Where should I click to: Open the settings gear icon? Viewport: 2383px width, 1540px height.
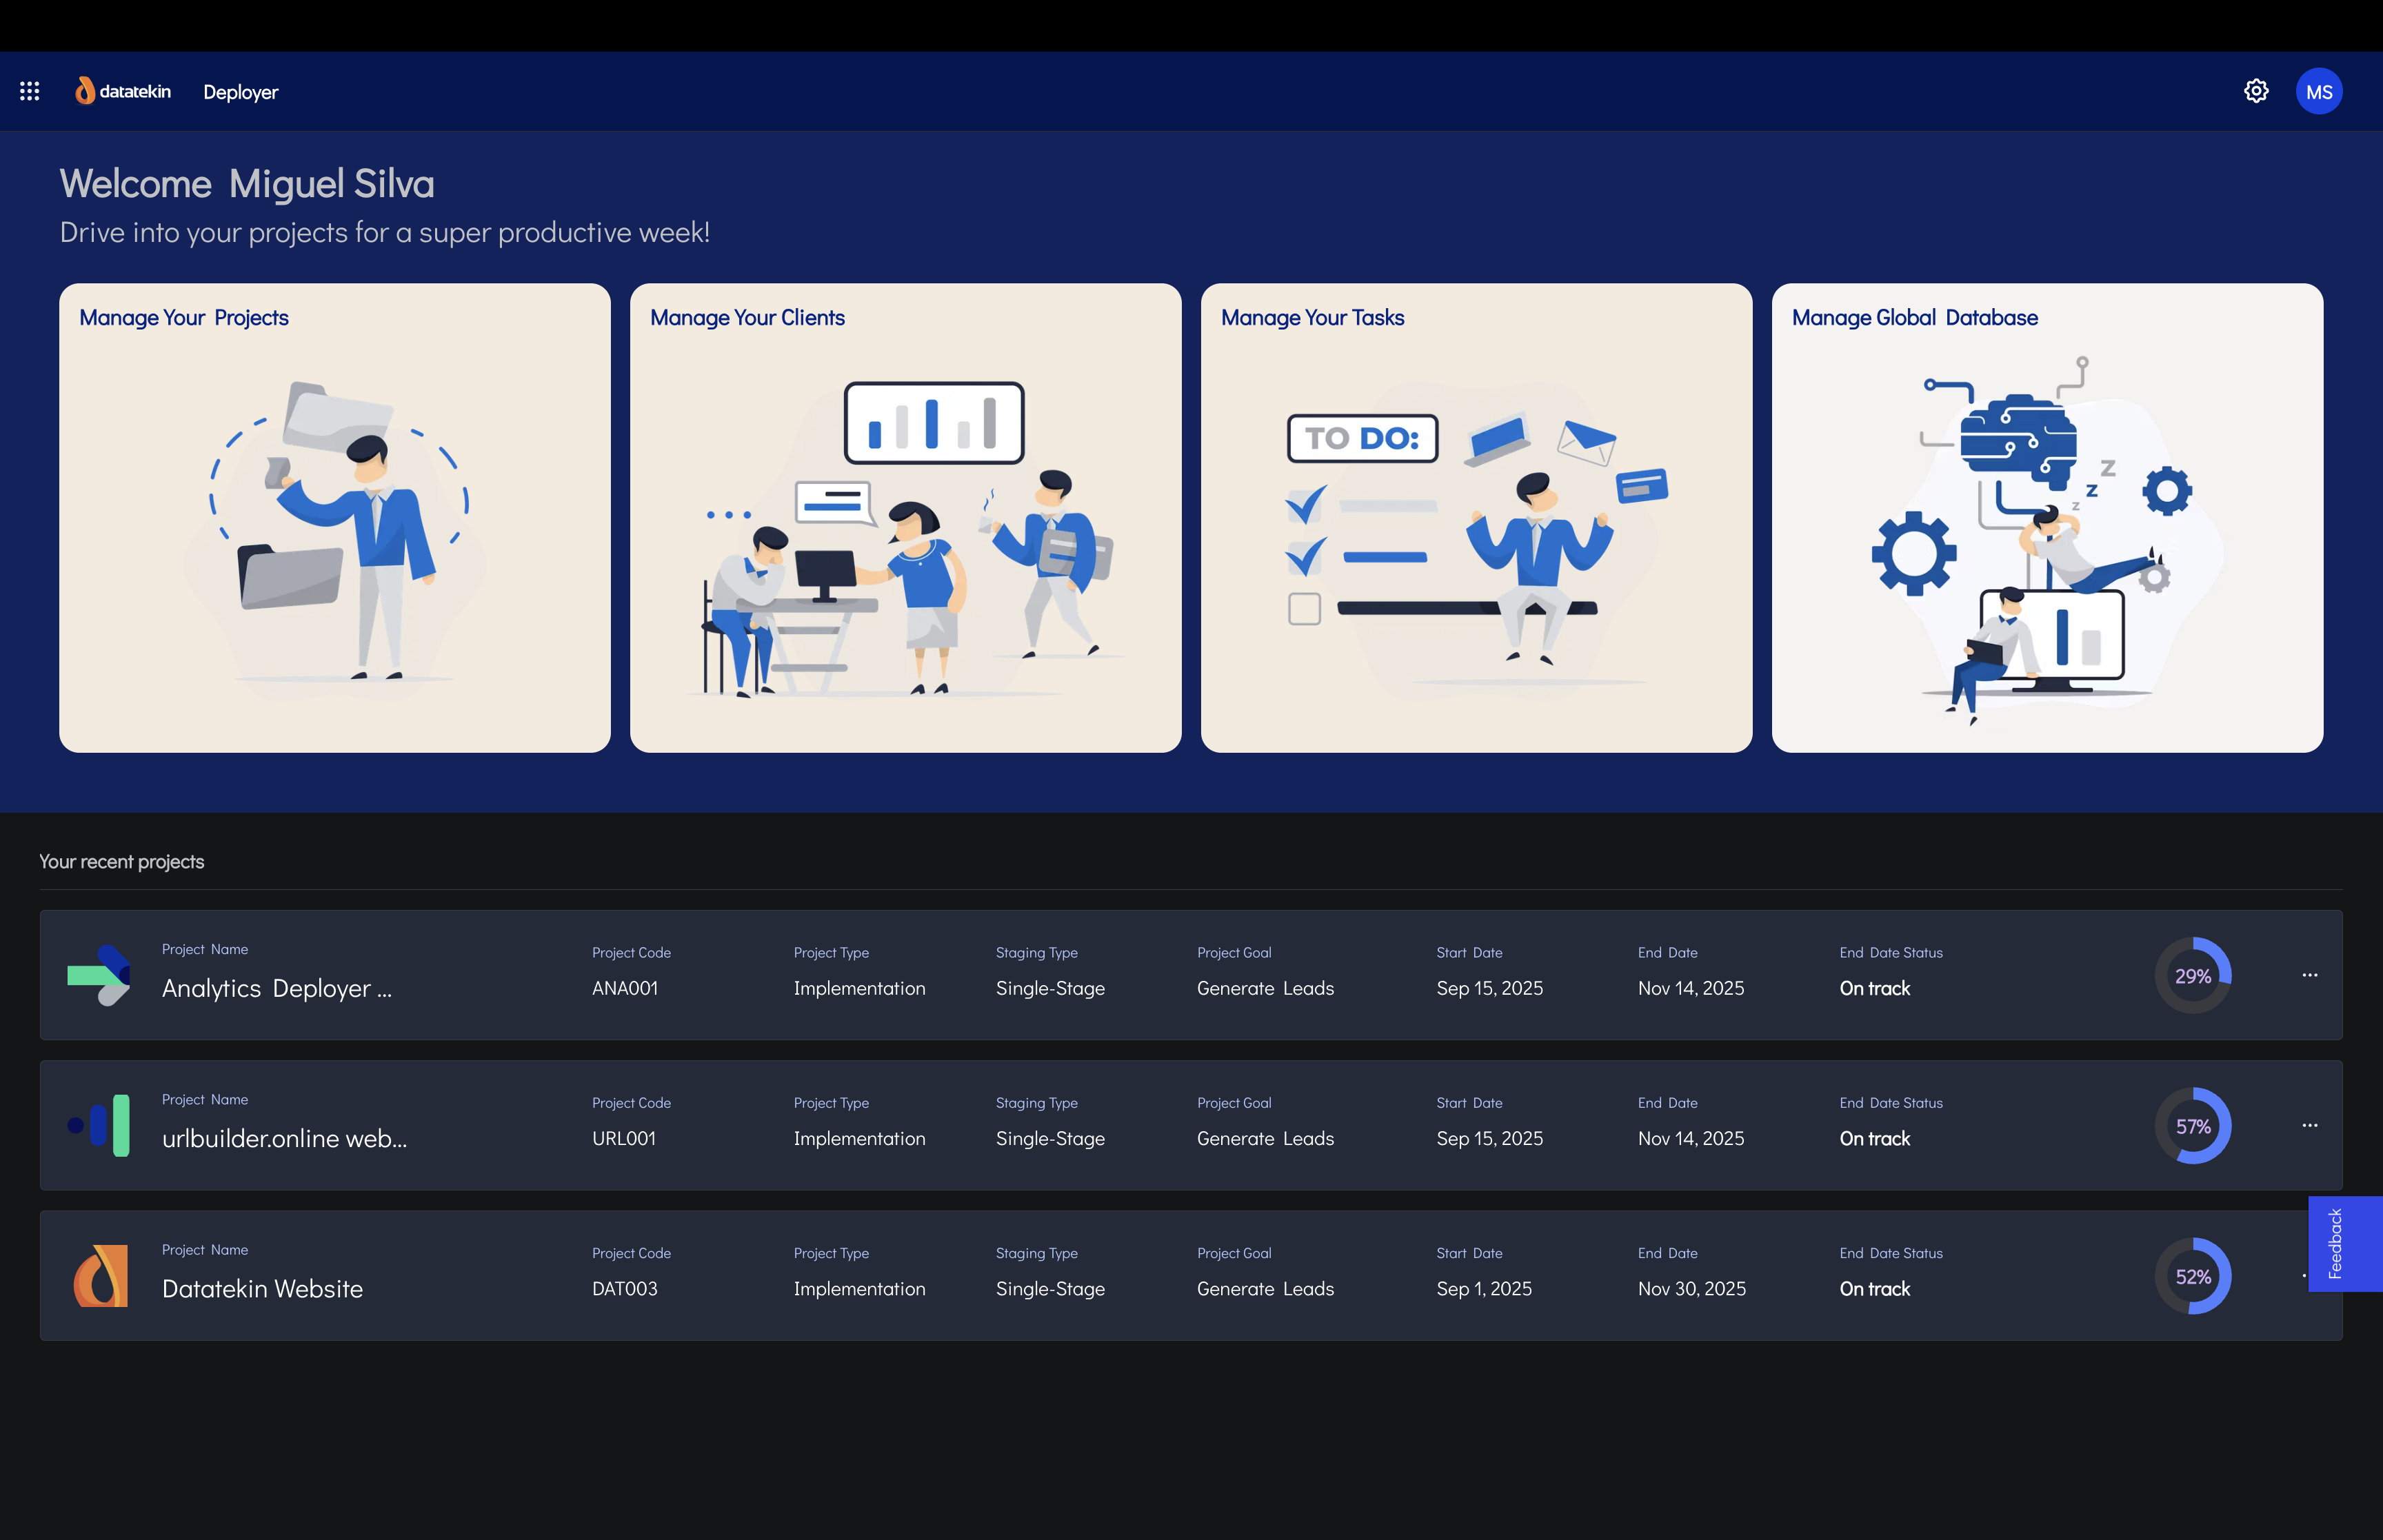pos(2256,91)
